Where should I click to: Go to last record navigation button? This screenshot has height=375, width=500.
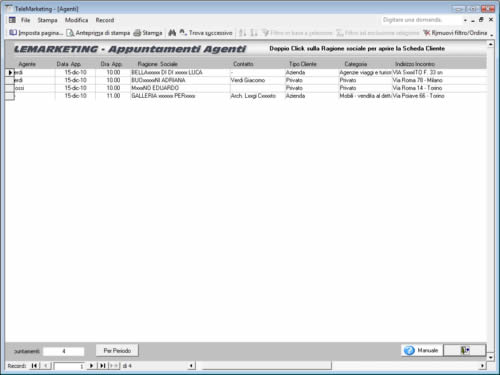tap(102, 366)
